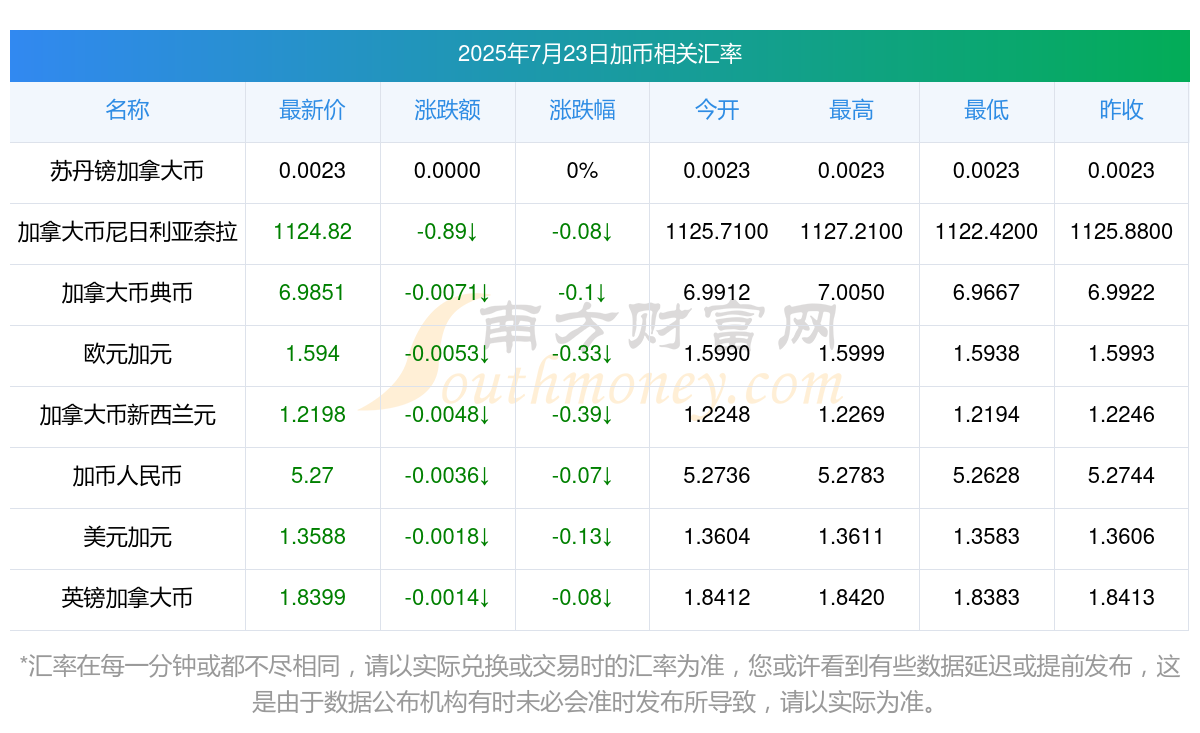Click latest price 1.2198

(x=312, y=415)
